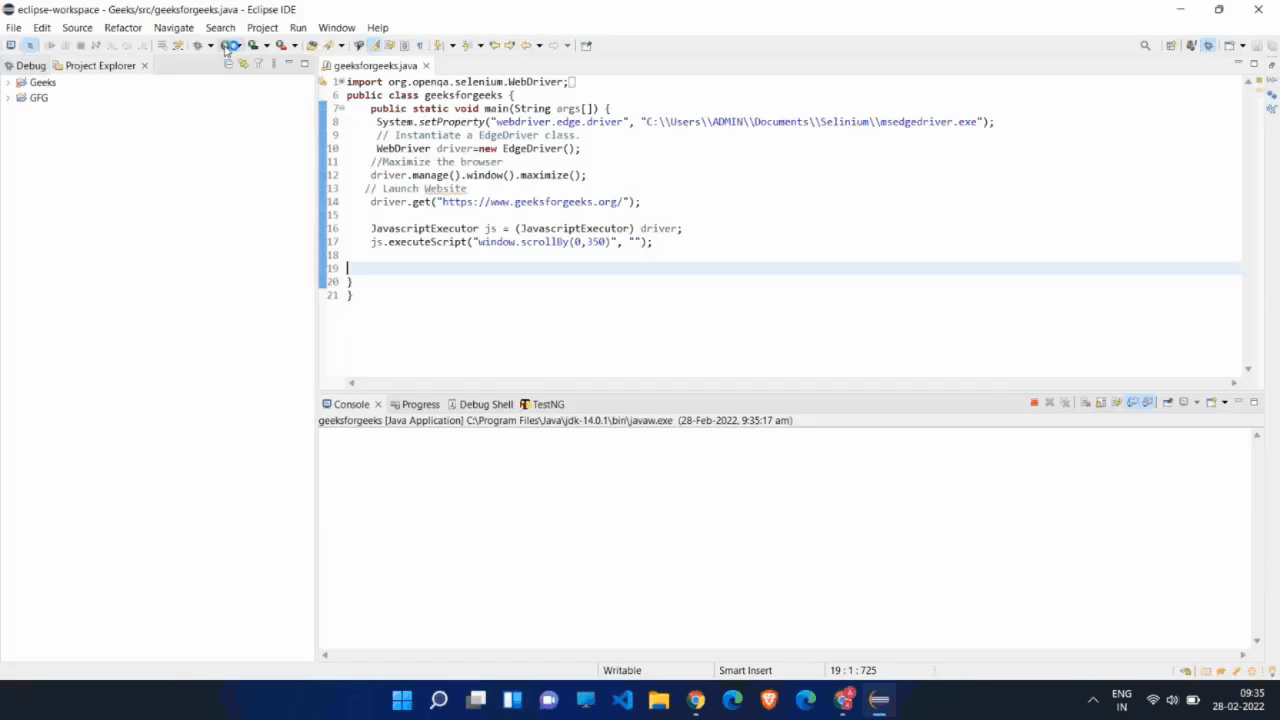The width and height of the screenshot is (1280, 720).
Task: Click the red Terminate console button
Action: (1034, 402)
